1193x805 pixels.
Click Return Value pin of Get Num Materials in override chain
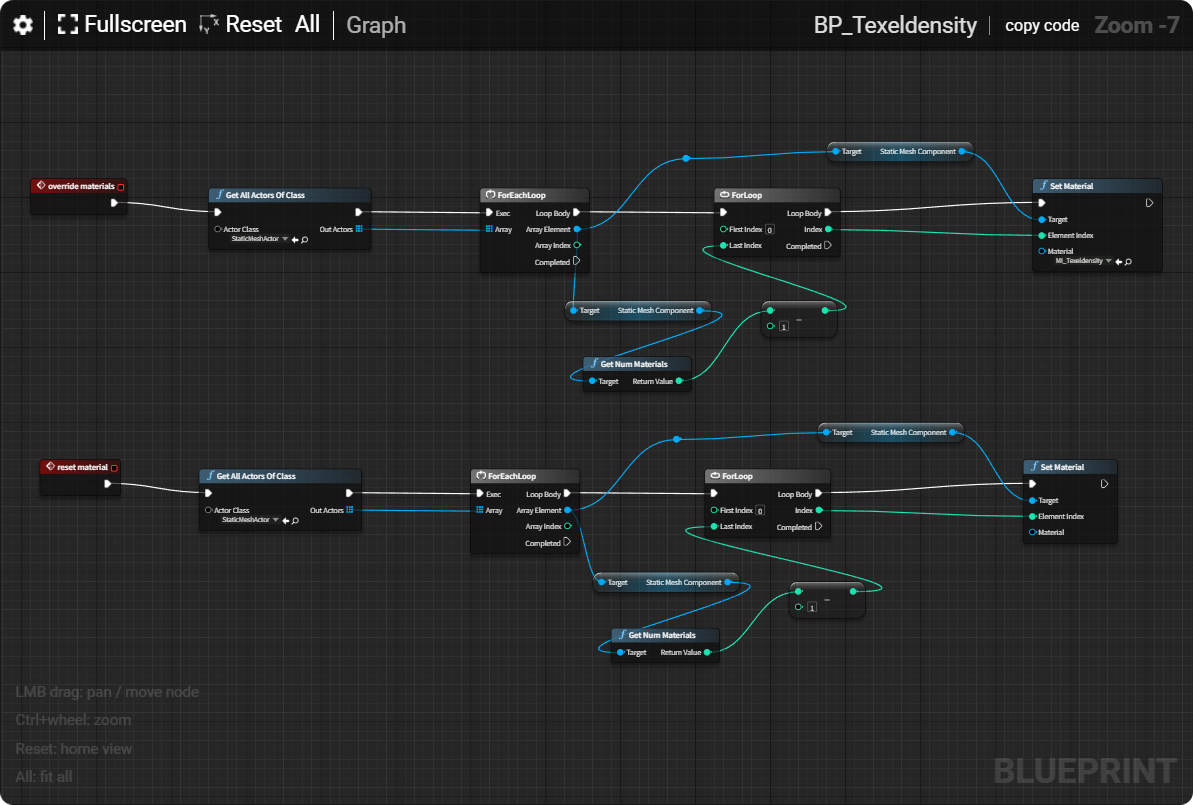click(x=679, y=380)
